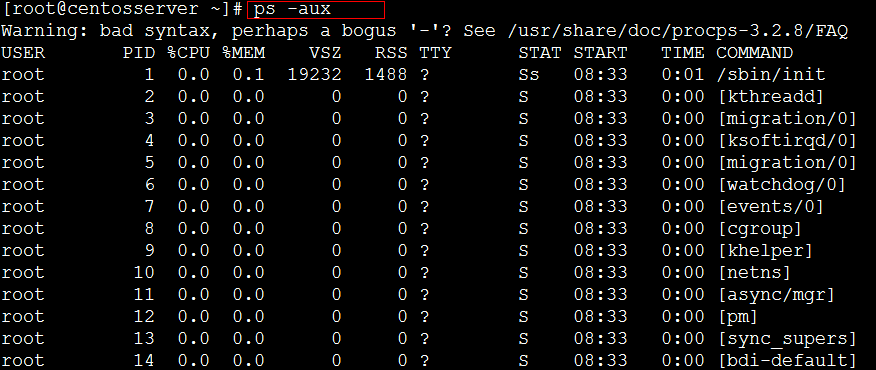Click the '[khelper]' process name
The height and width of the screenshot is (370, 876).
tap(765, 251)
